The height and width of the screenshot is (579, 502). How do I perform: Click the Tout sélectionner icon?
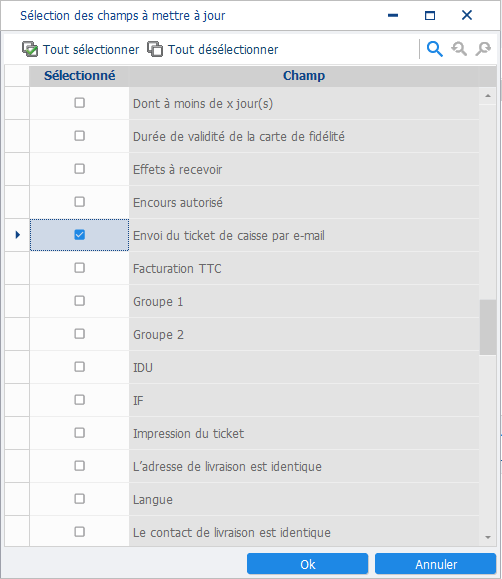click(x=30, y=49)
